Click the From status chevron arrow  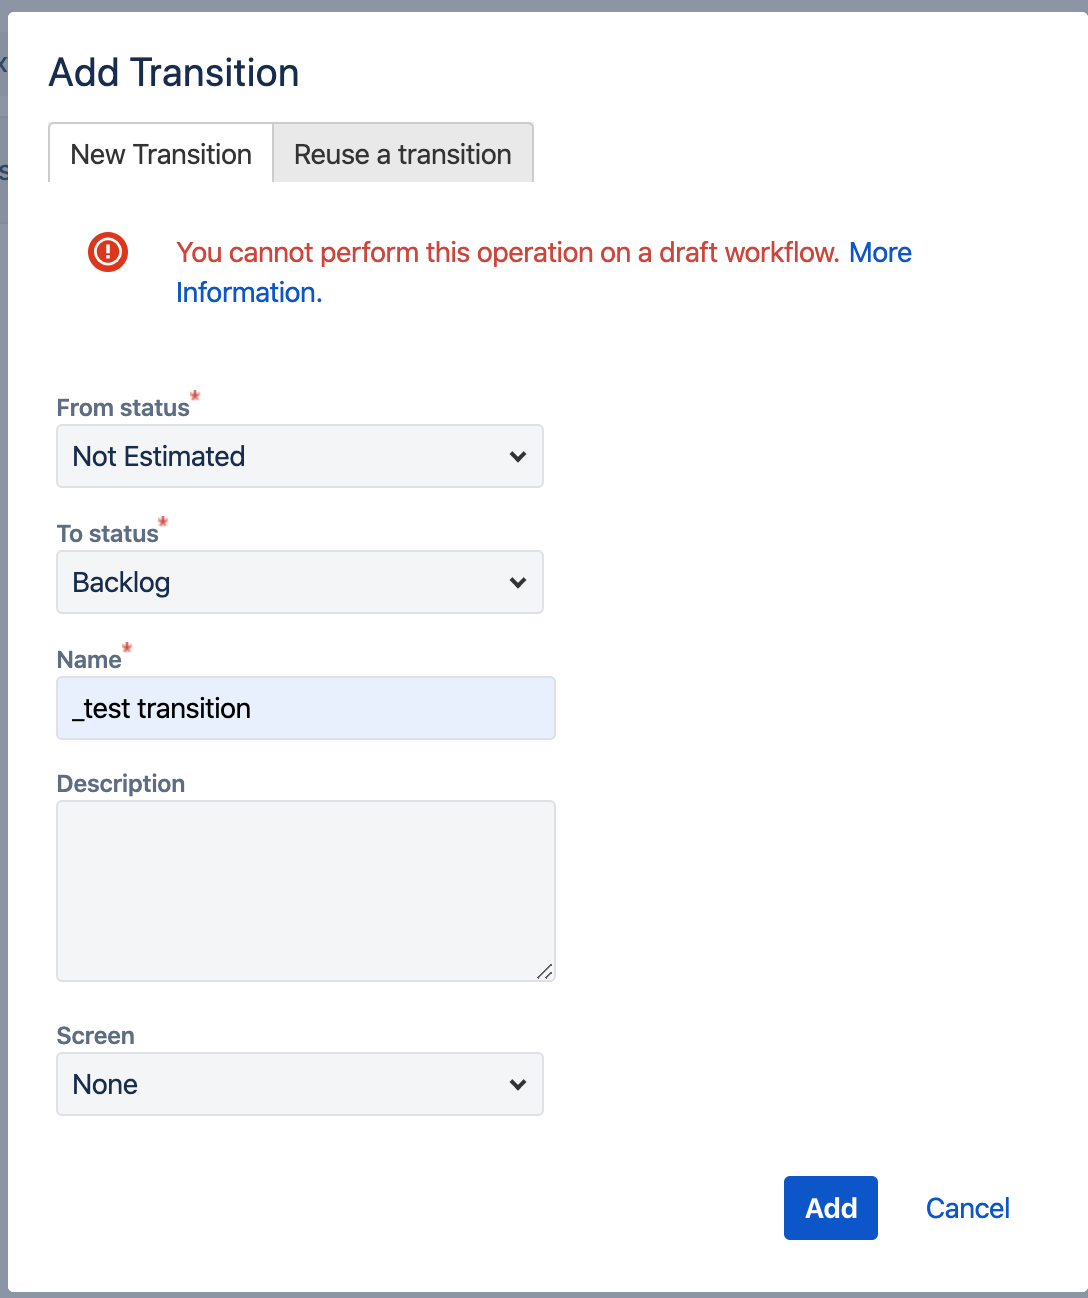pos(518,457)
